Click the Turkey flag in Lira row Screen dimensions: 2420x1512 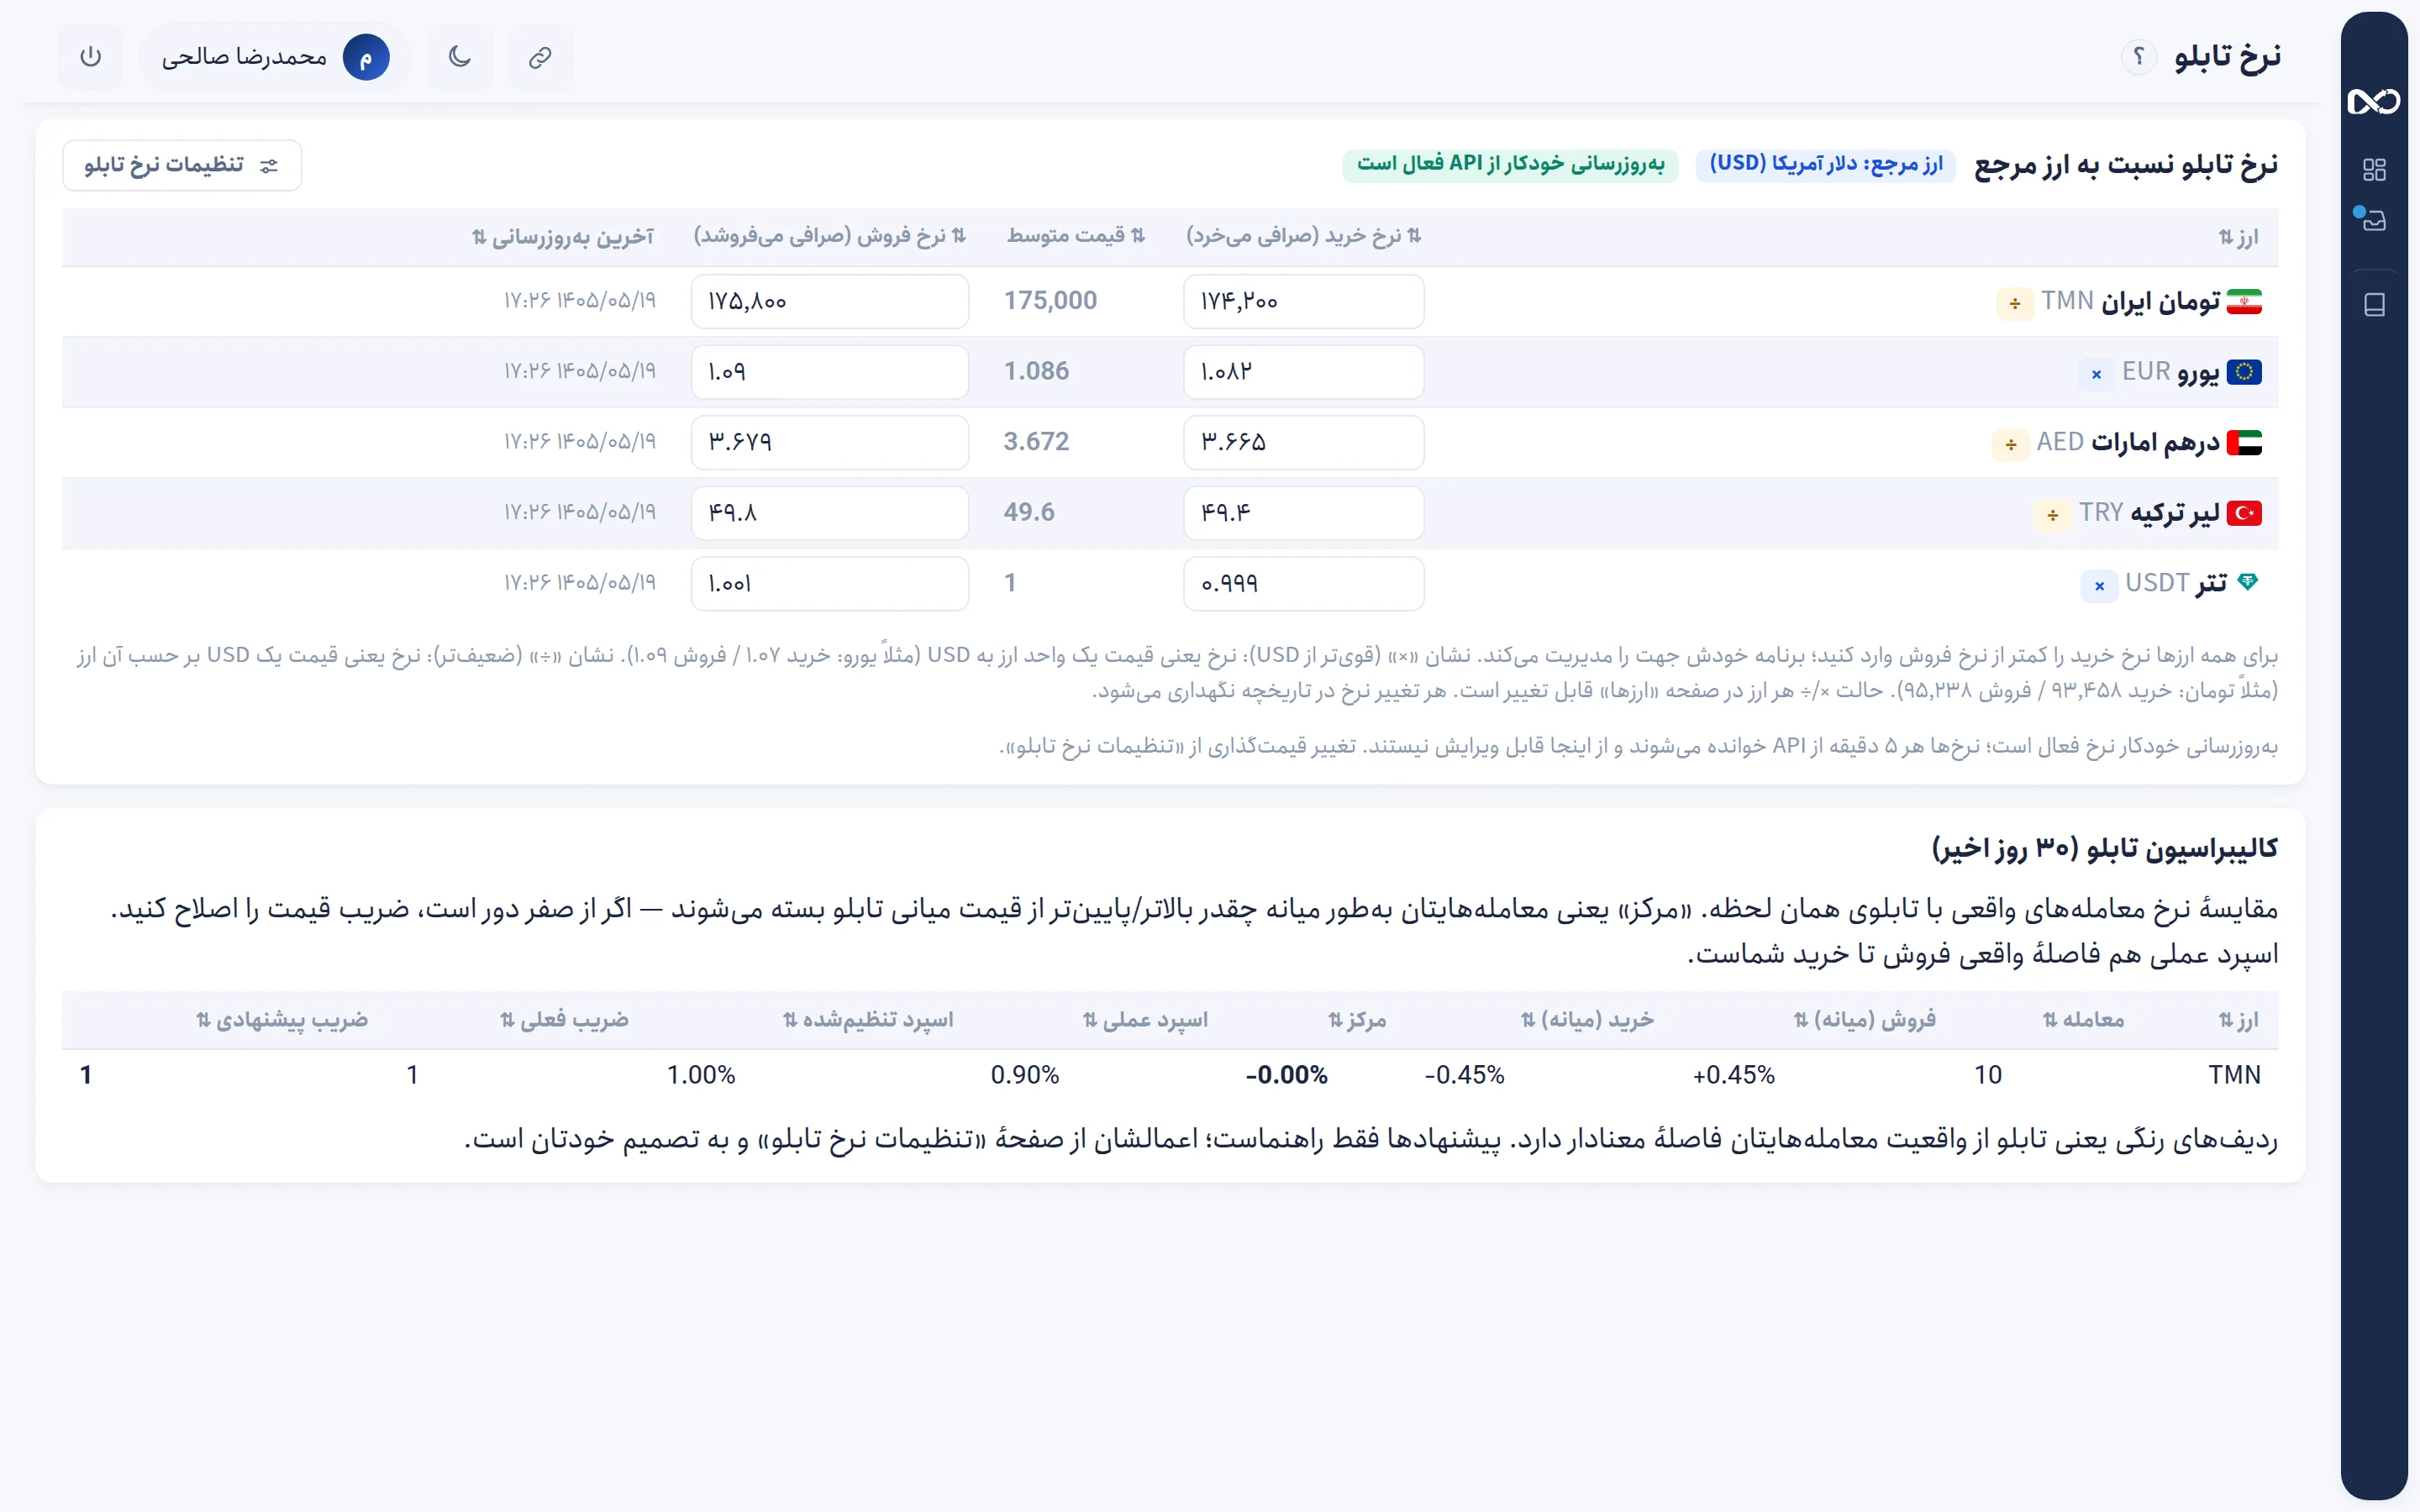point(2244,513)
